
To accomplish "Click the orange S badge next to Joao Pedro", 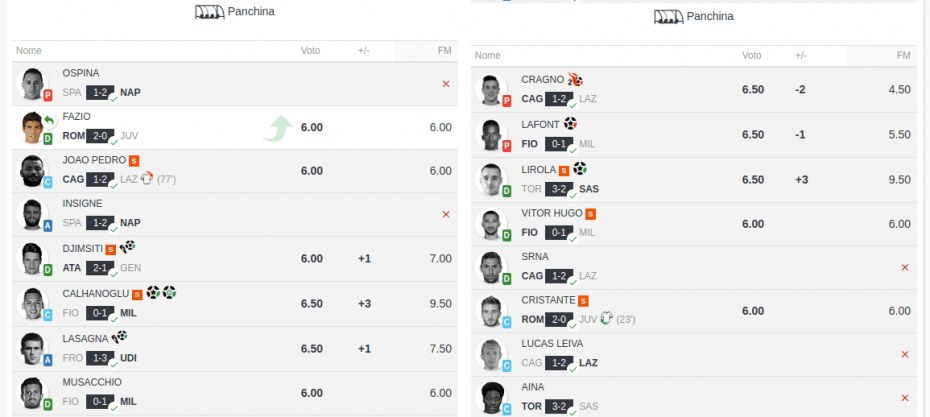I will 133,160.
